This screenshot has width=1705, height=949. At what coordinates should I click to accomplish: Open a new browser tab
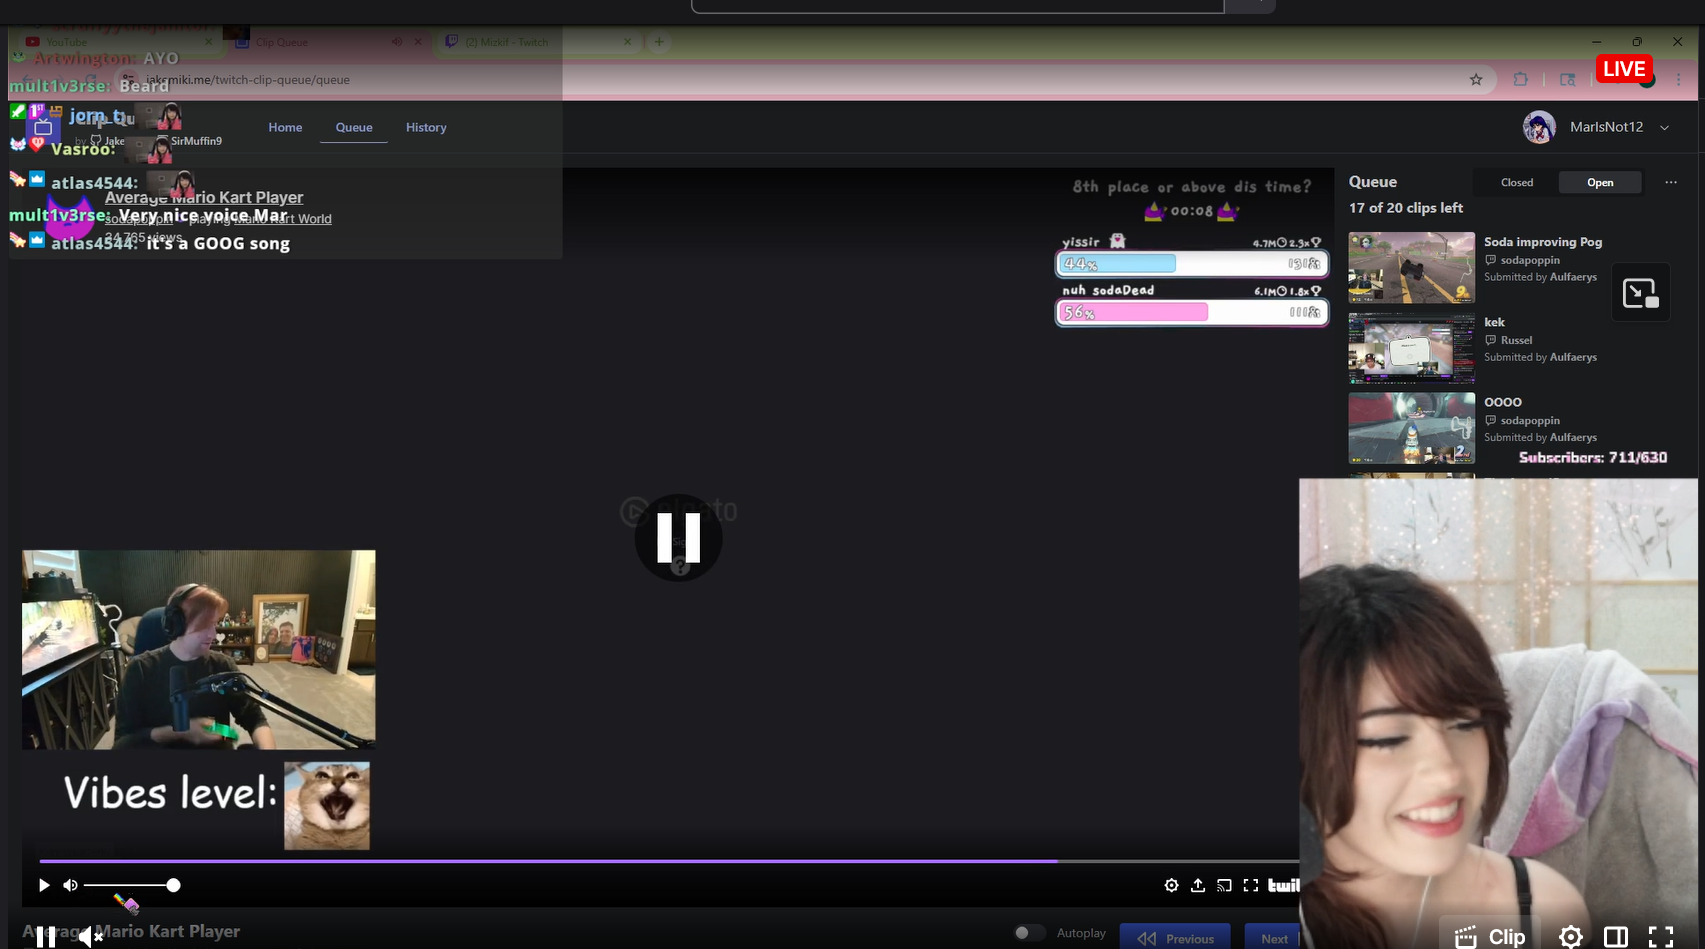pyautogui.click(x=659, y=42)
